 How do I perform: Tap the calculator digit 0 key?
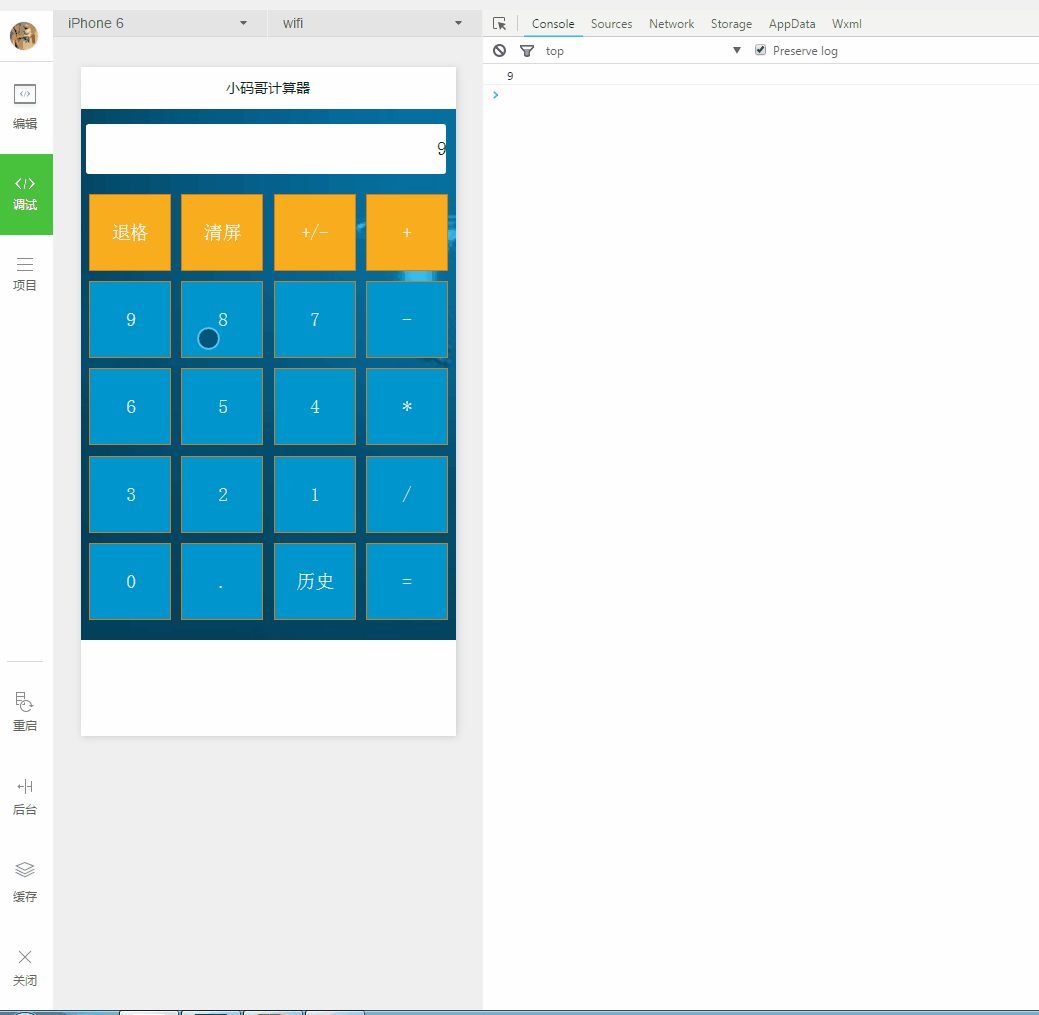[130, 582]
